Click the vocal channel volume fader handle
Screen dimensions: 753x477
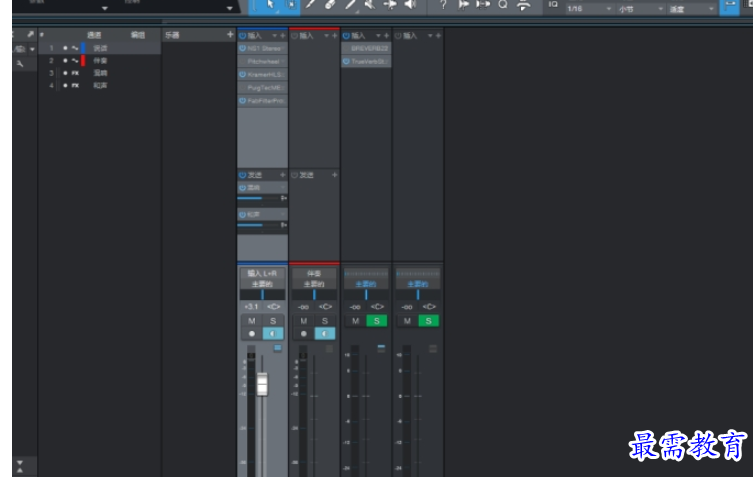[x=262, y=384]
